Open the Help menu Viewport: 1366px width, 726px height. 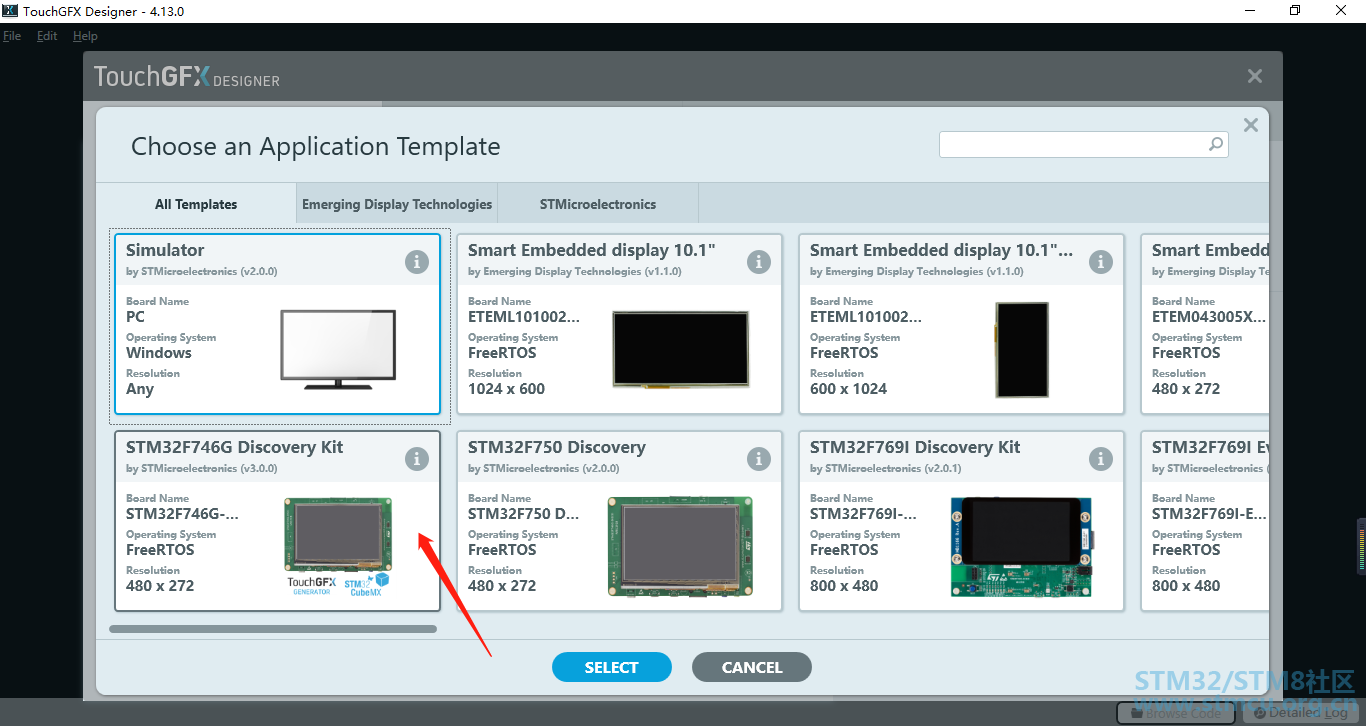point(85,36)
